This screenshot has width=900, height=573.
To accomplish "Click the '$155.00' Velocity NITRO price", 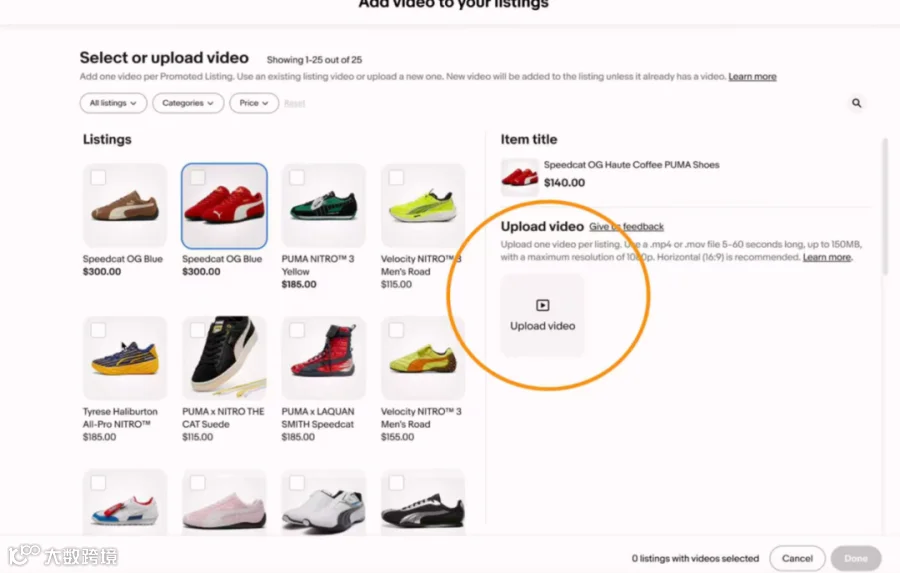I will pyautogui.click(x=397, y=437).
